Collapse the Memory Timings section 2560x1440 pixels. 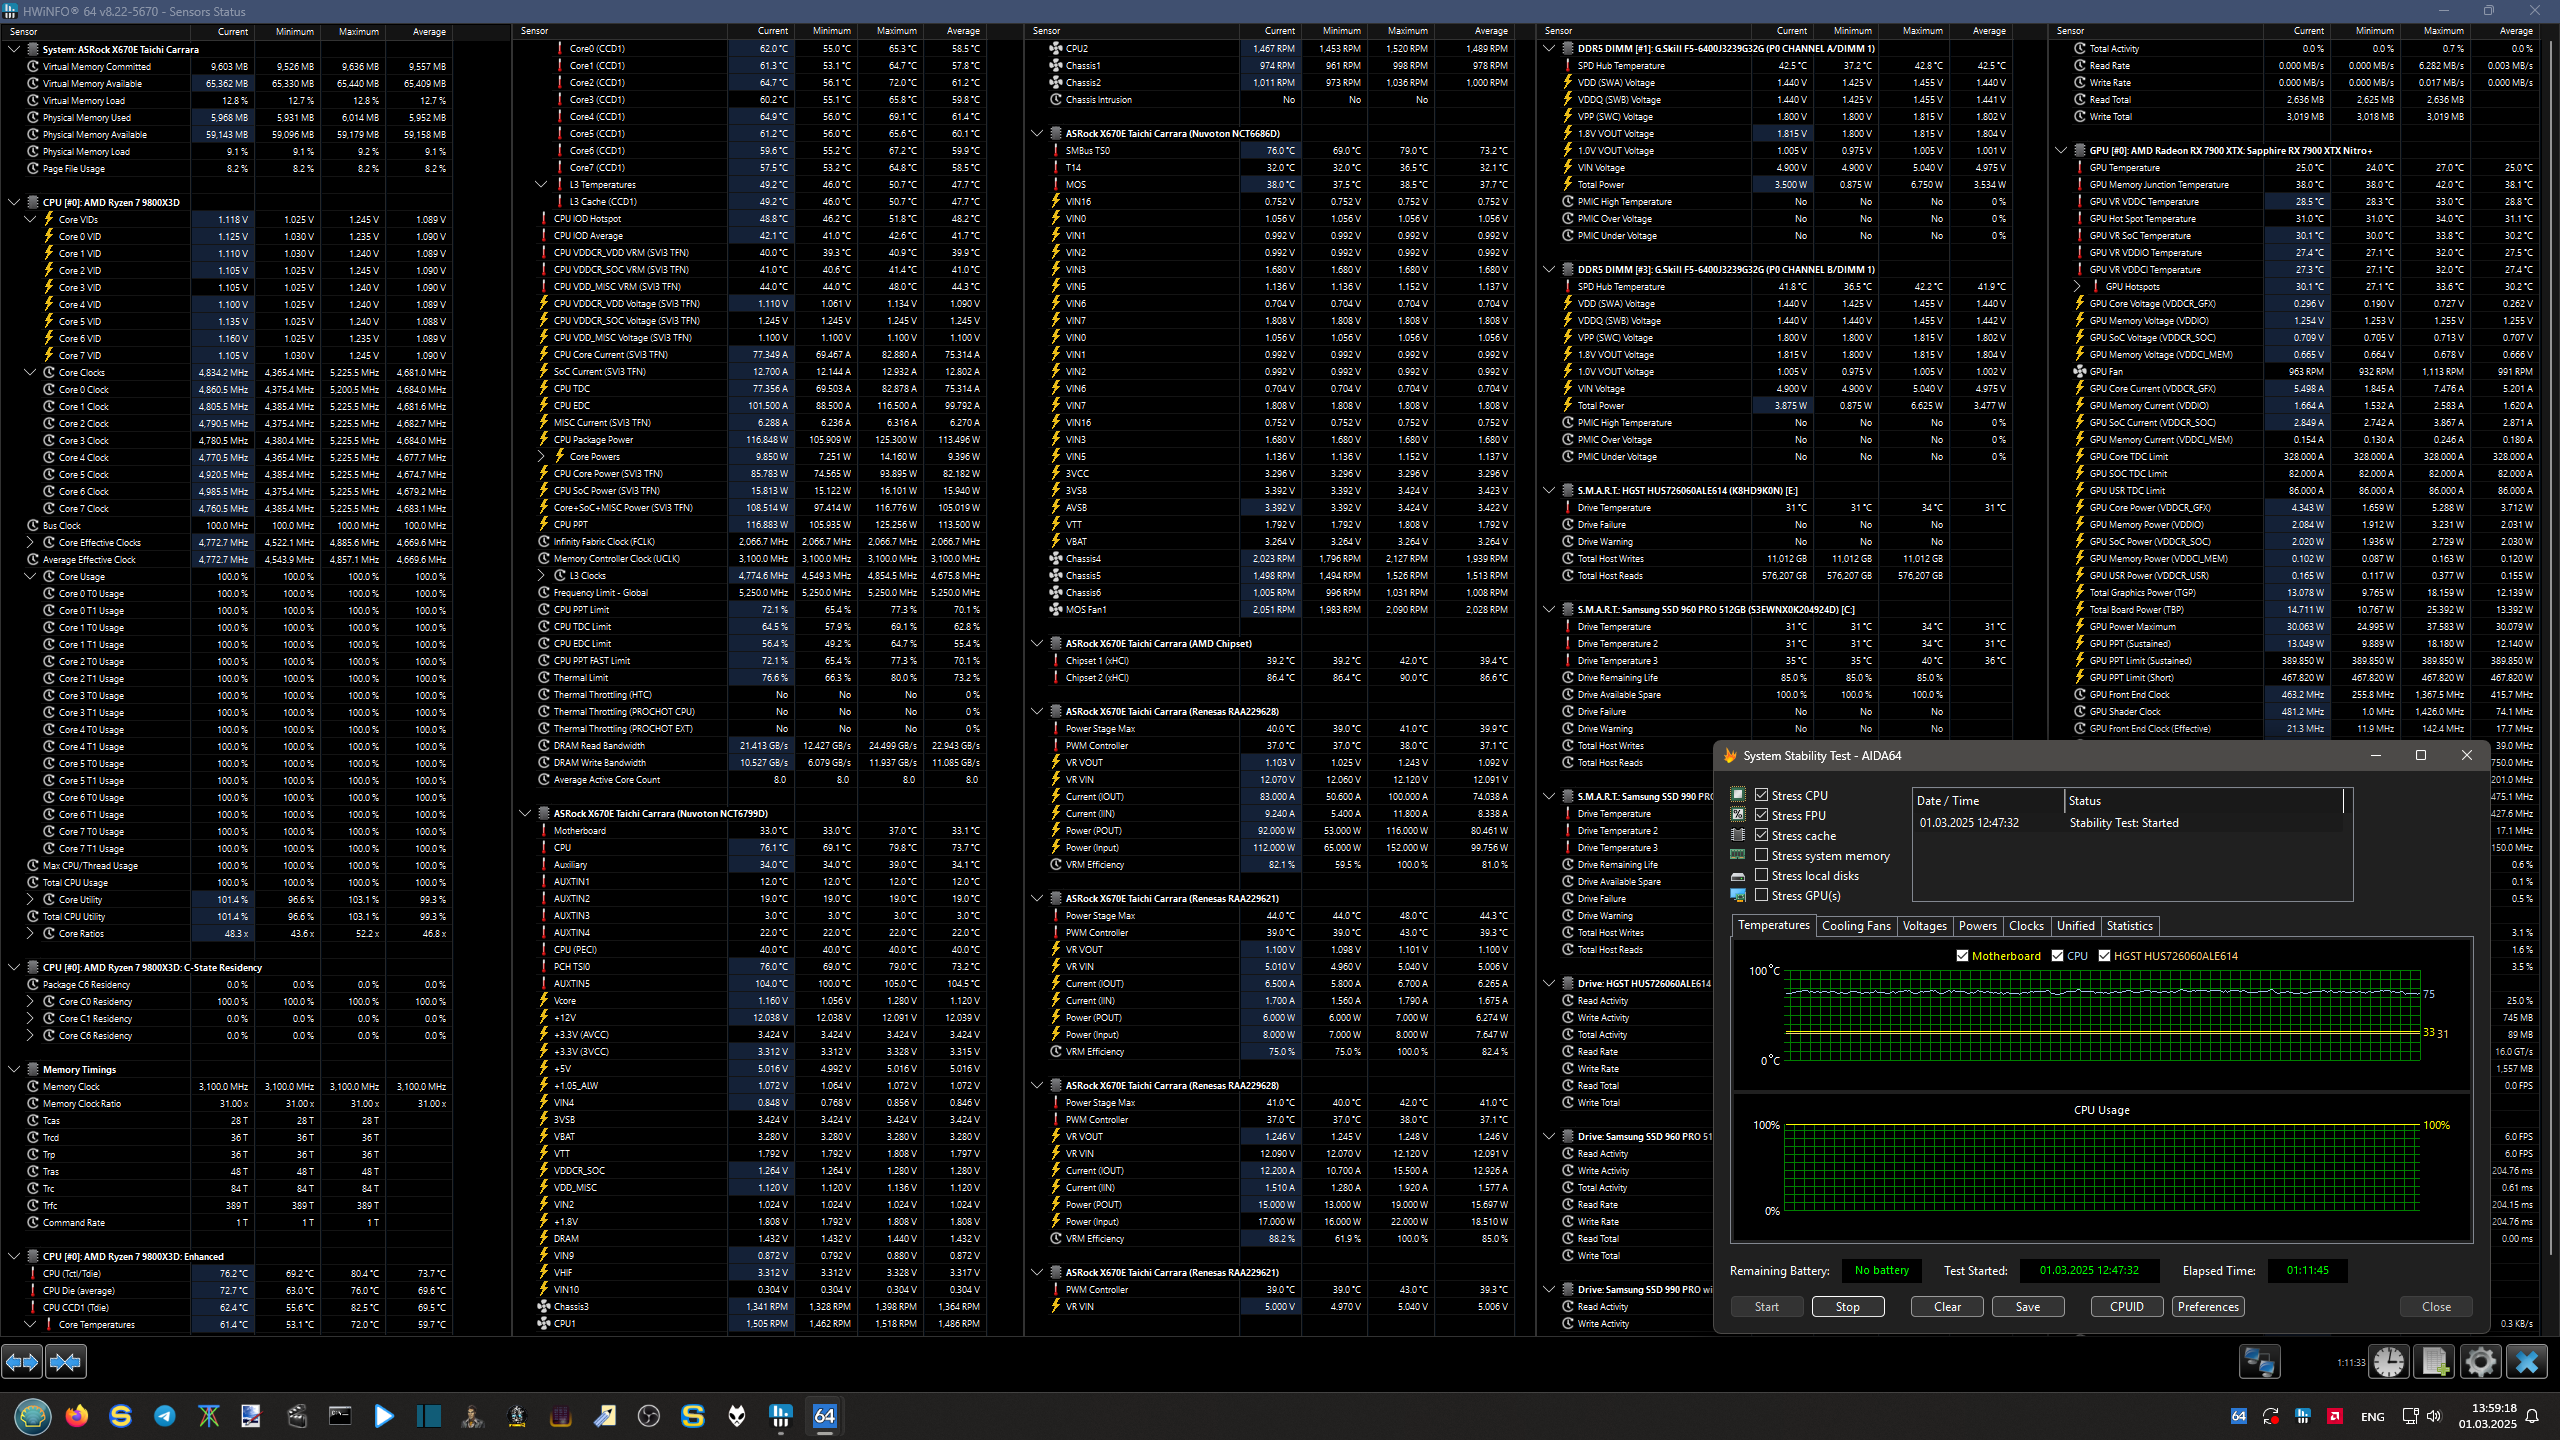[14, 1069]
